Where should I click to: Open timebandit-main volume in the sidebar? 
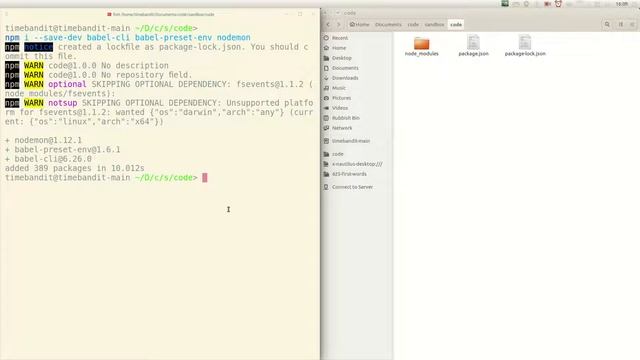pyautogui.click(x=351, y=141)
